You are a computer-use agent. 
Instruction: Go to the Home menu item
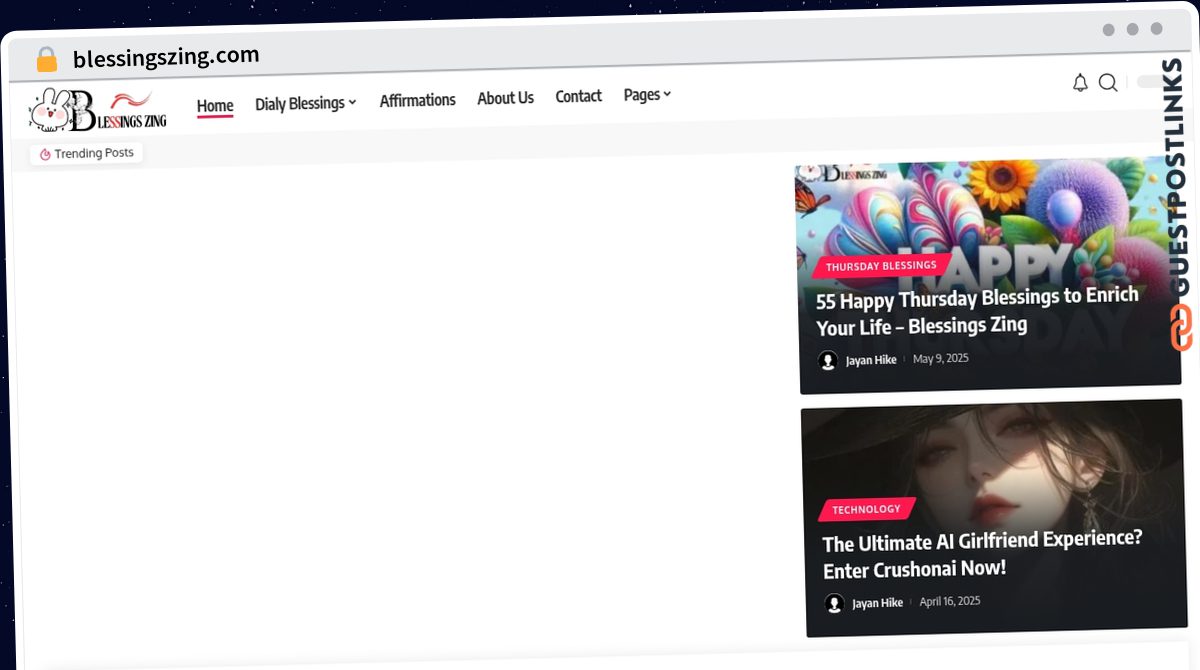(215, 106)
